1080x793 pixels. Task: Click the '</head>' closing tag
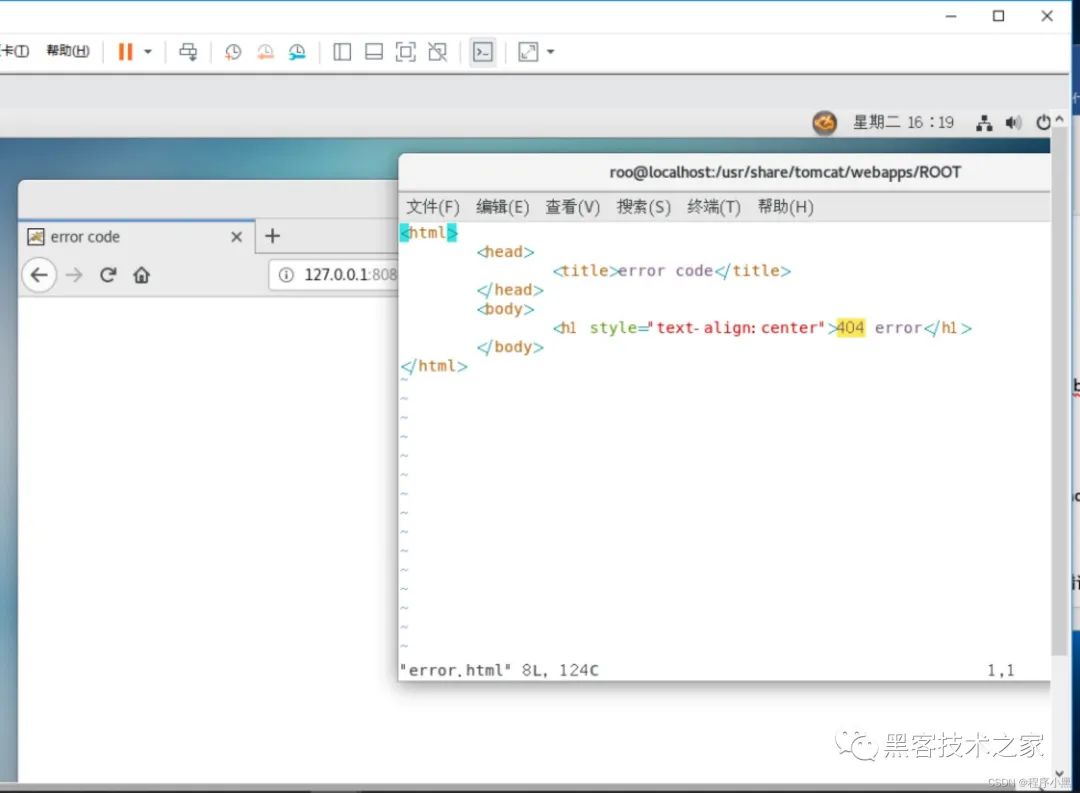[510, 290]
